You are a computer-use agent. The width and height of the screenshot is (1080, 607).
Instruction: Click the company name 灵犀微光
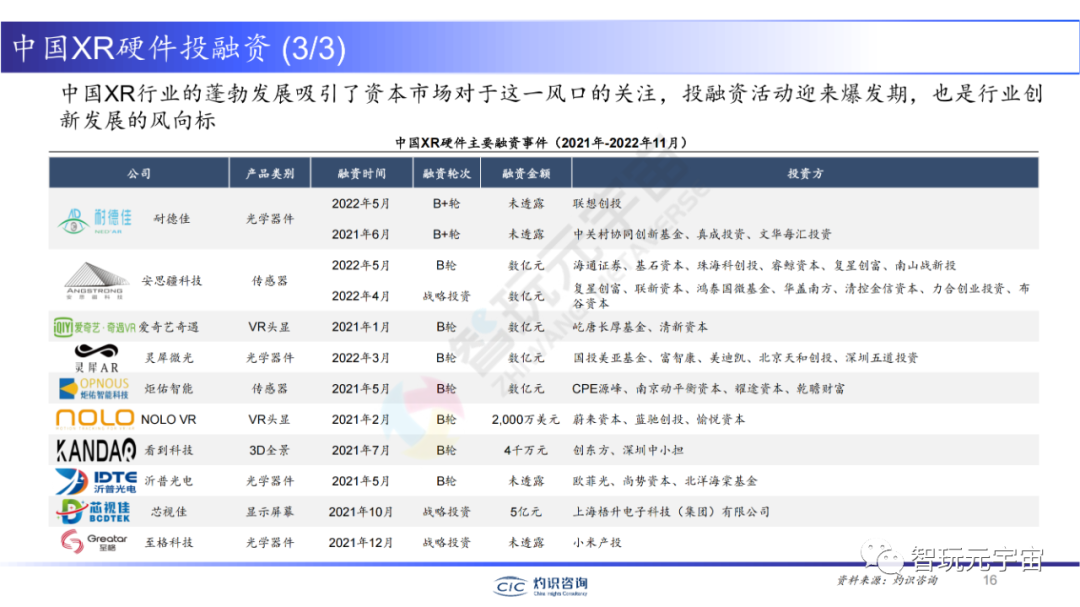pos(169,358)
